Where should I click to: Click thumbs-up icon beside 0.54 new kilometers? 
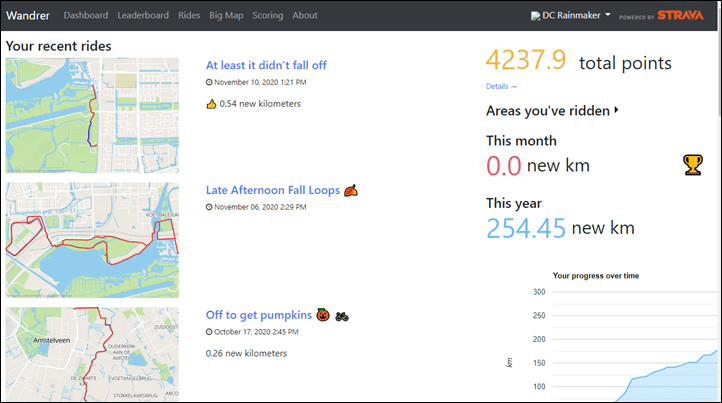pyautogui.click(x=211, y=104)
